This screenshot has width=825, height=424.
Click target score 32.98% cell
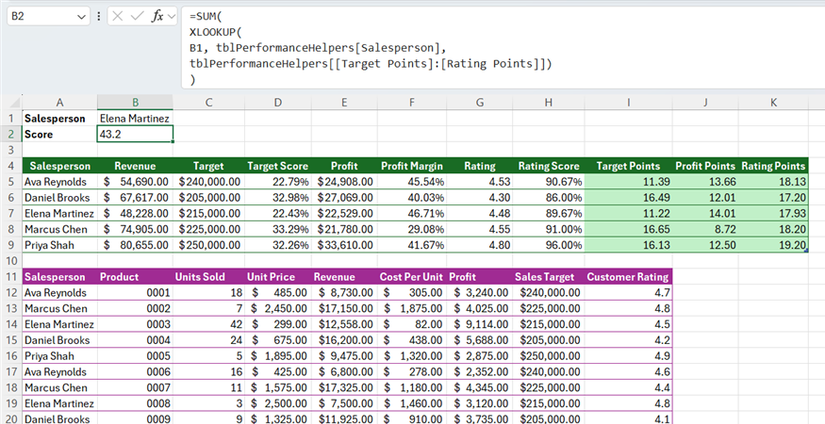click(278, 198)
